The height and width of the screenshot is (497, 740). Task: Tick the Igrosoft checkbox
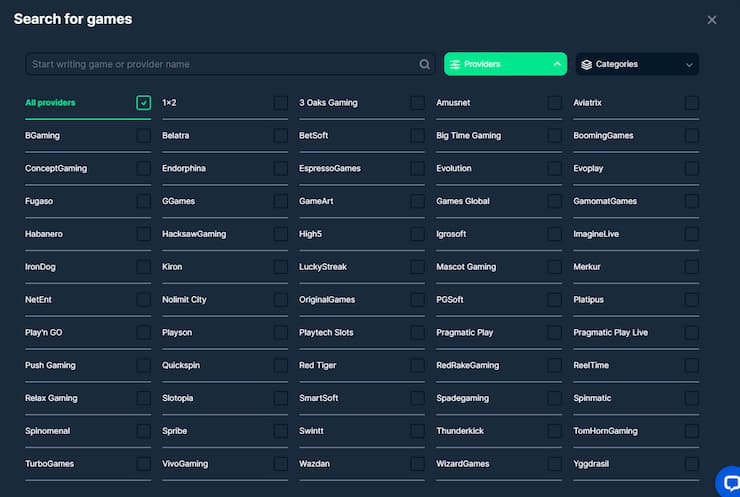coord(555,234)
